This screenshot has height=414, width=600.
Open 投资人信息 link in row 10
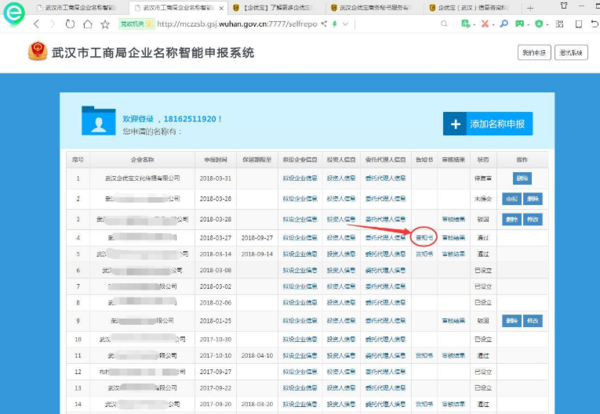coord(341,339)
